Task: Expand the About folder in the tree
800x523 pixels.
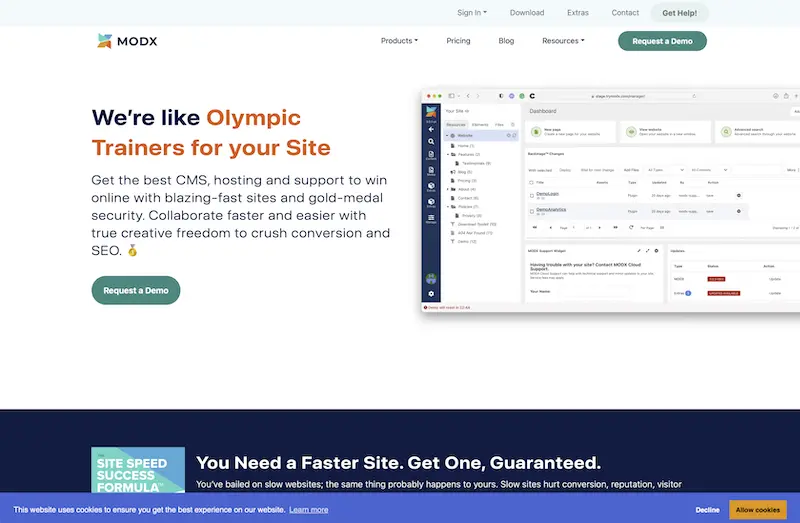Action: pos(448,189)
